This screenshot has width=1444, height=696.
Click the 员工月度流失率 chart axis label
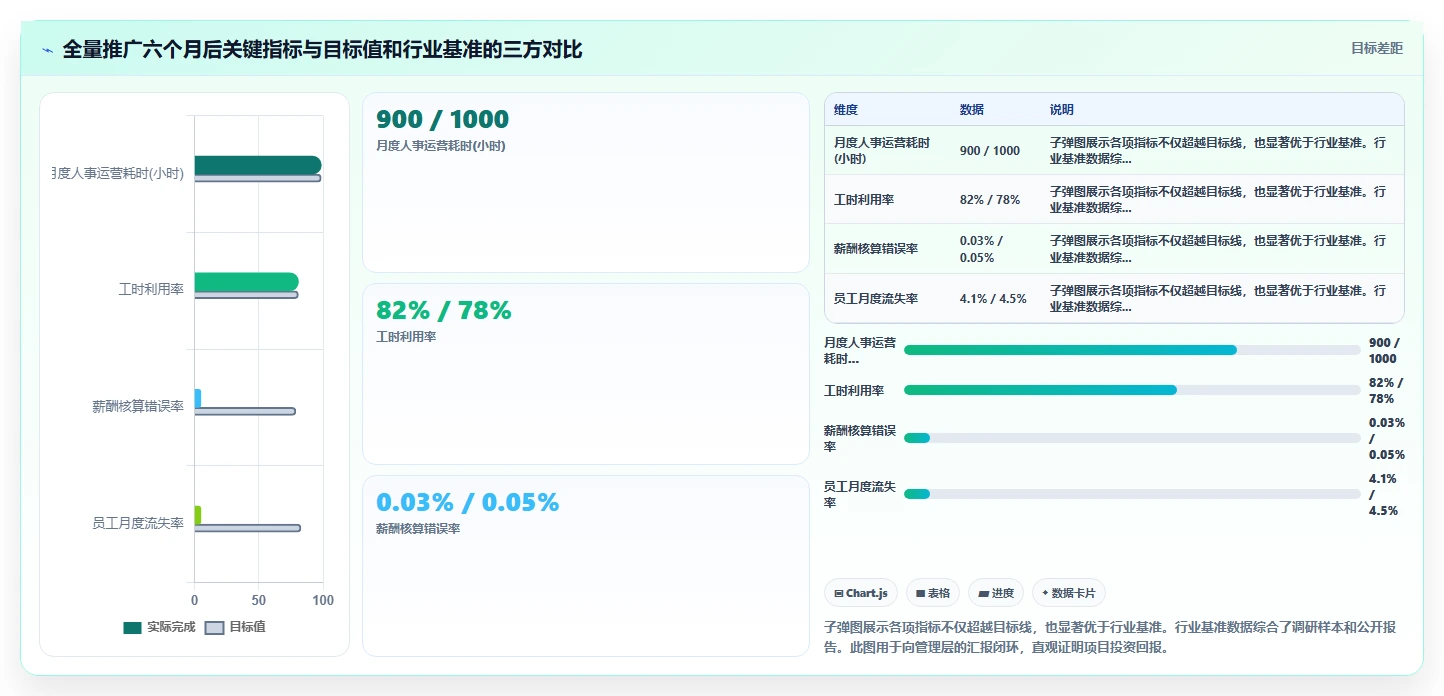(x=138, y=523)
